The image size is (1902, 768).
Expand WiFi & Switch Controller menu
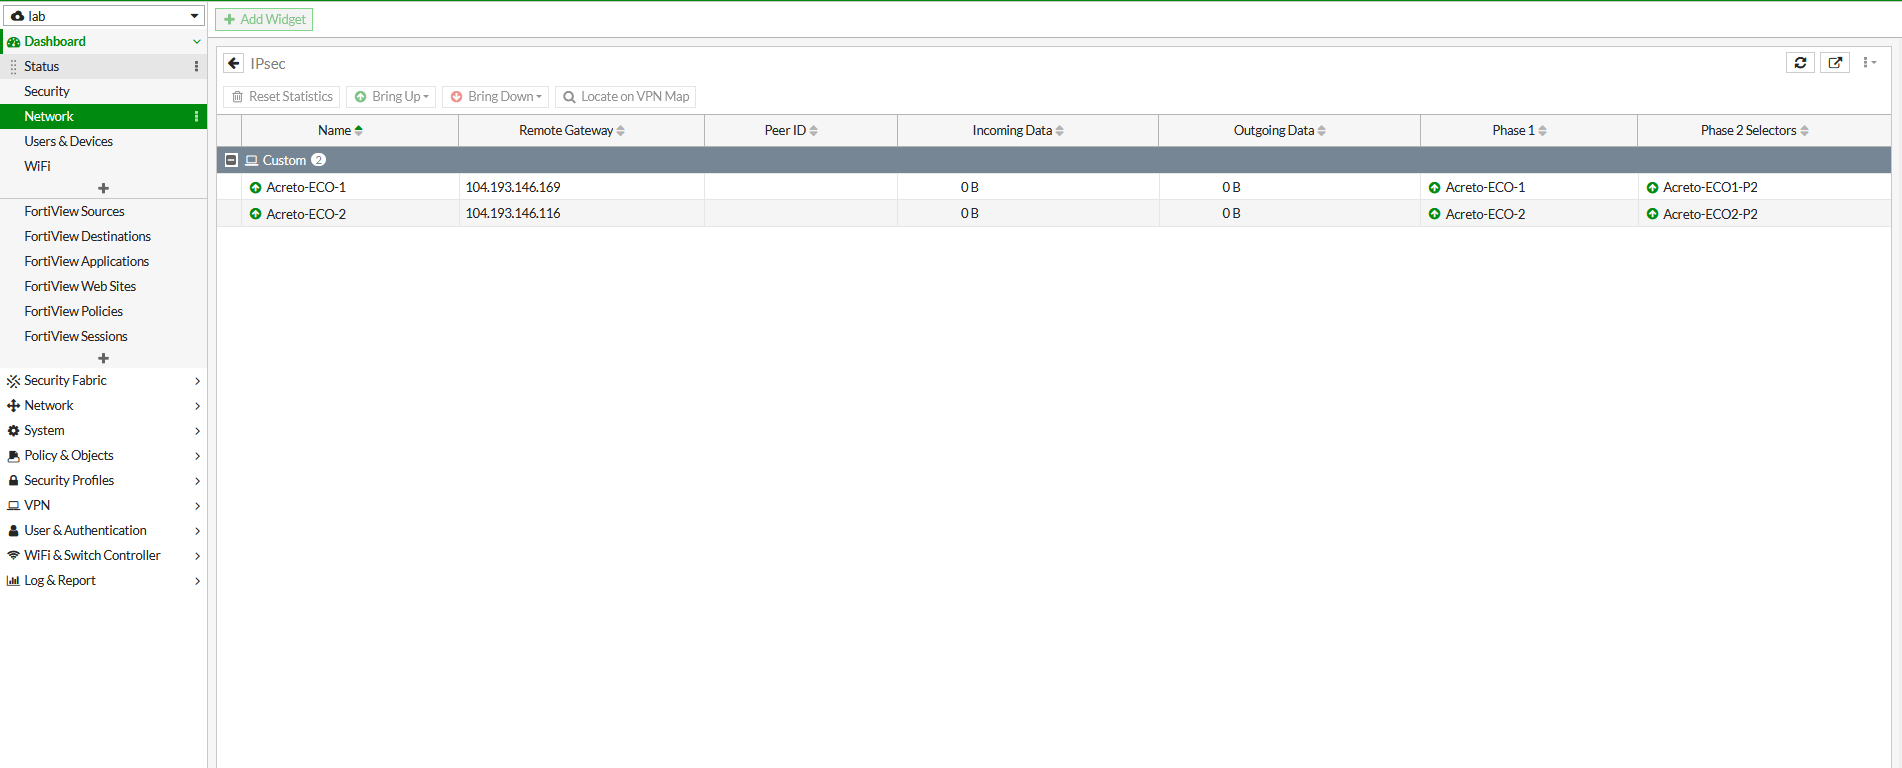[104, 556]
